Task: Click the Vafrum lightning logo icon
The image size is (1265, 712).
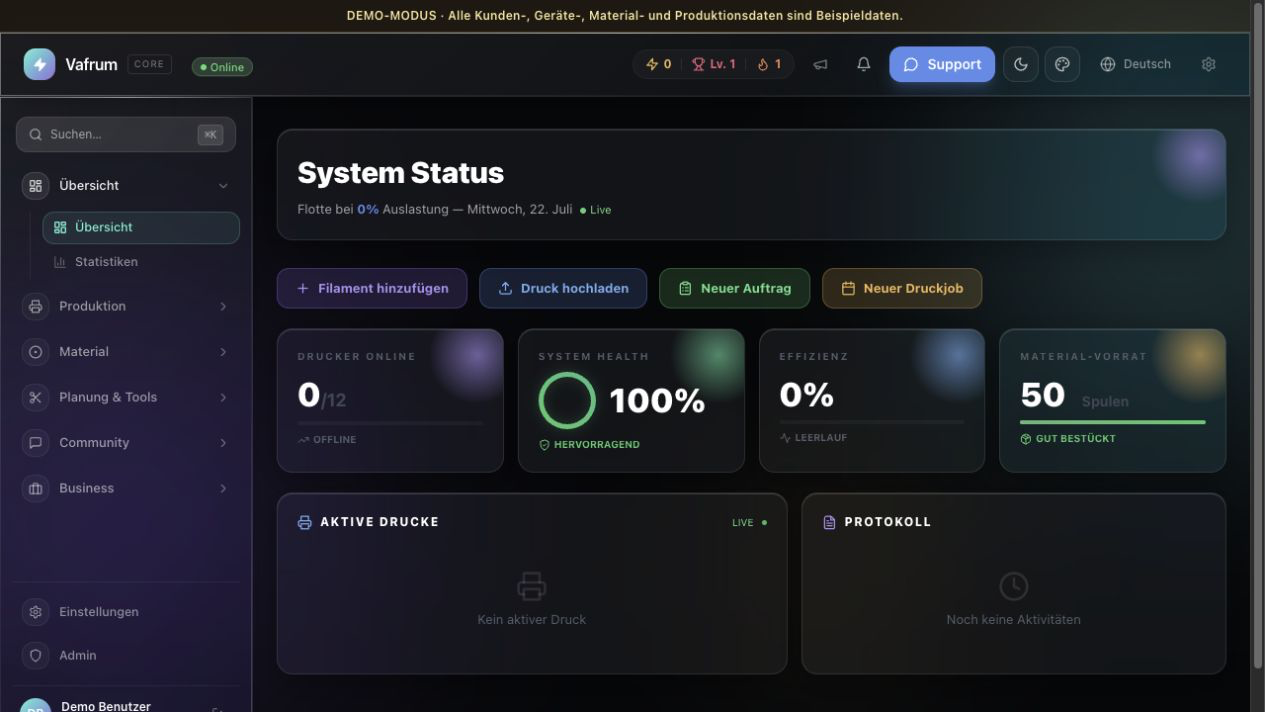Action: 40,64
